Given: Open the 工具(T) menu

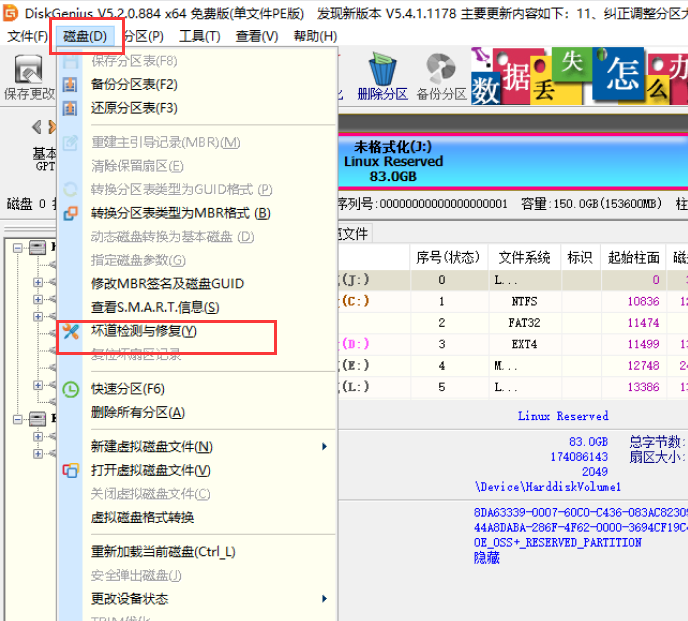Looking at the screenshot, I should pyautogui.click(x=199, y=36).
